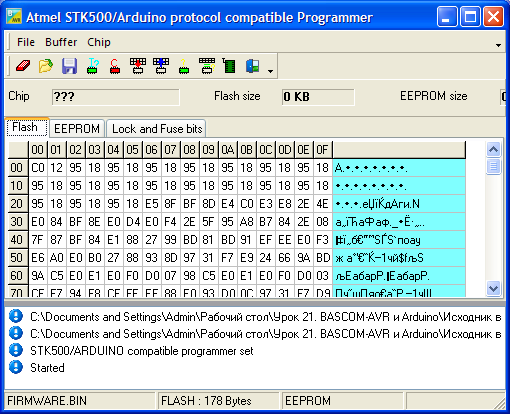Select the first file path log entry

266,317
